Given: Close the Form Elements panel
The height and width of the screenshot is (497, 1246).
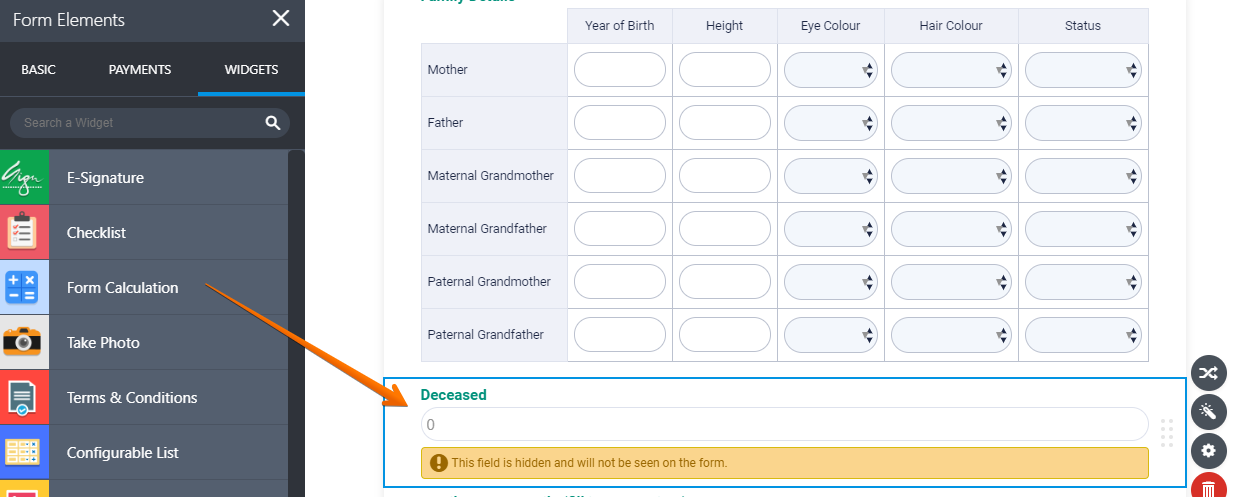Looking at the screenshot, I should [x=281, y=19].
